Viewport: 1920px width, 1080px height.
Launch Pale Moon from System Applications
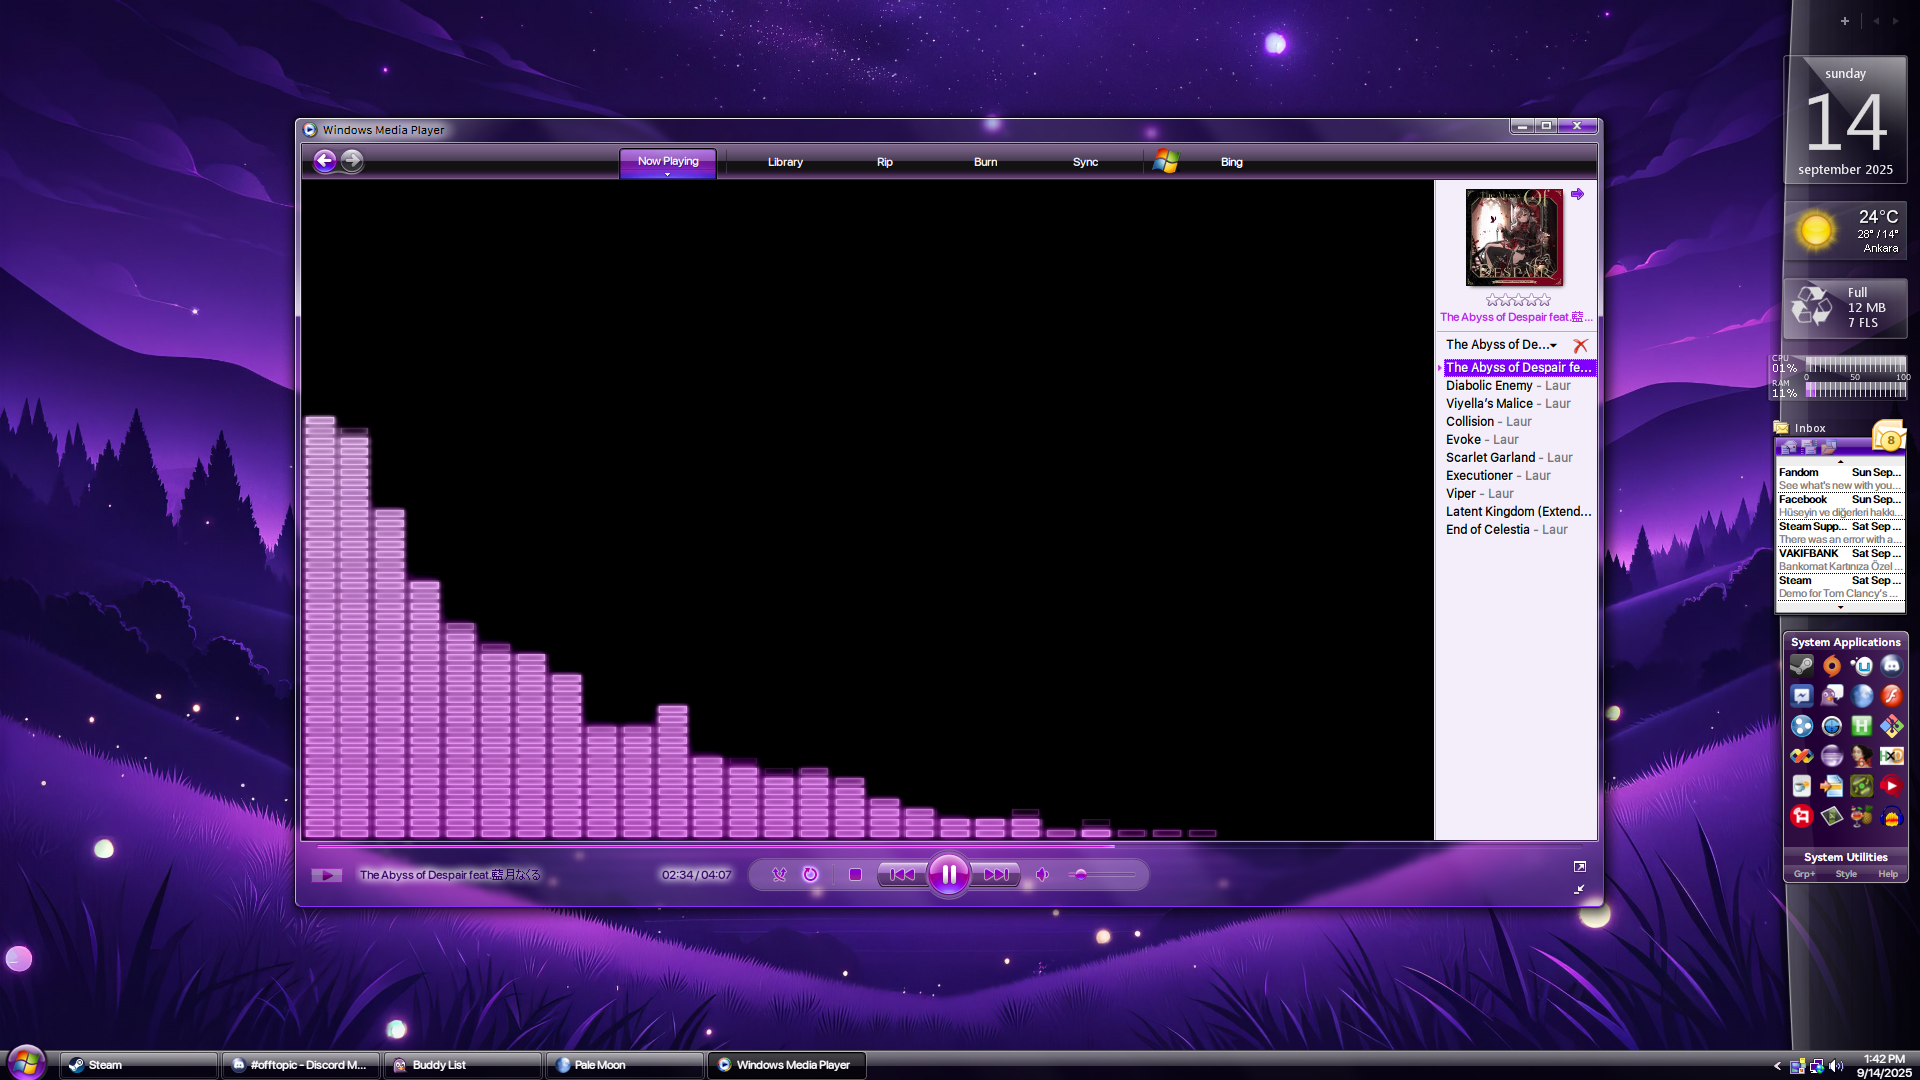(1861, 696)
